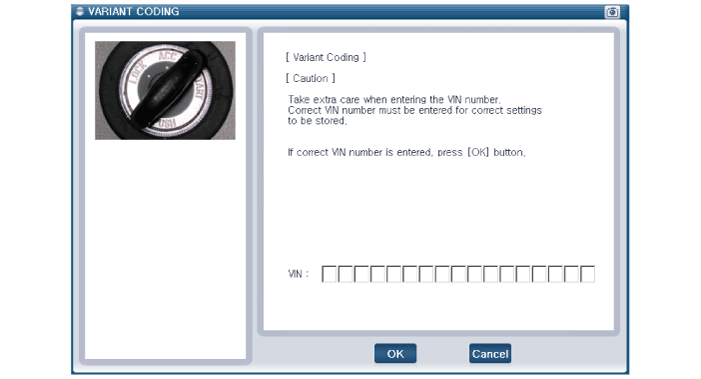Click the third VIN character box
This screenshot has height=379, width=701.
click(361, 274)
